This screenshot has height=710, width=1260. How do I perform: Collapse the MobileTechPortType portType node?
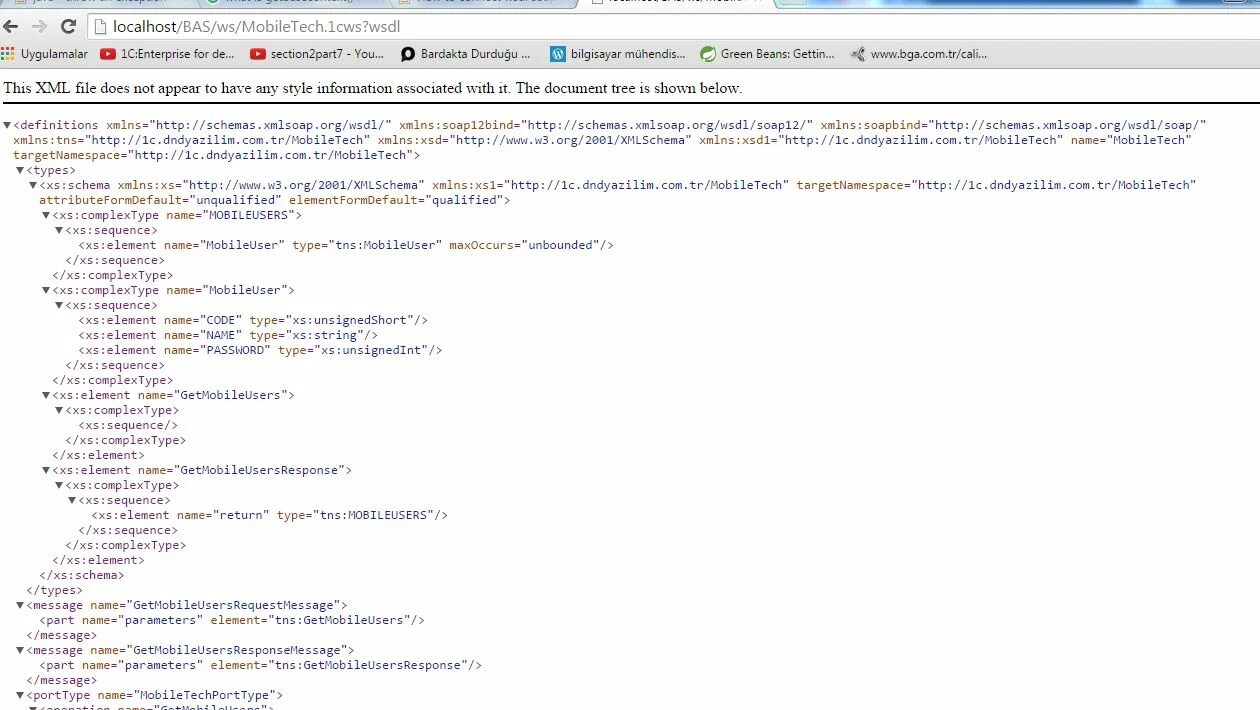click(x=21, y=695)
